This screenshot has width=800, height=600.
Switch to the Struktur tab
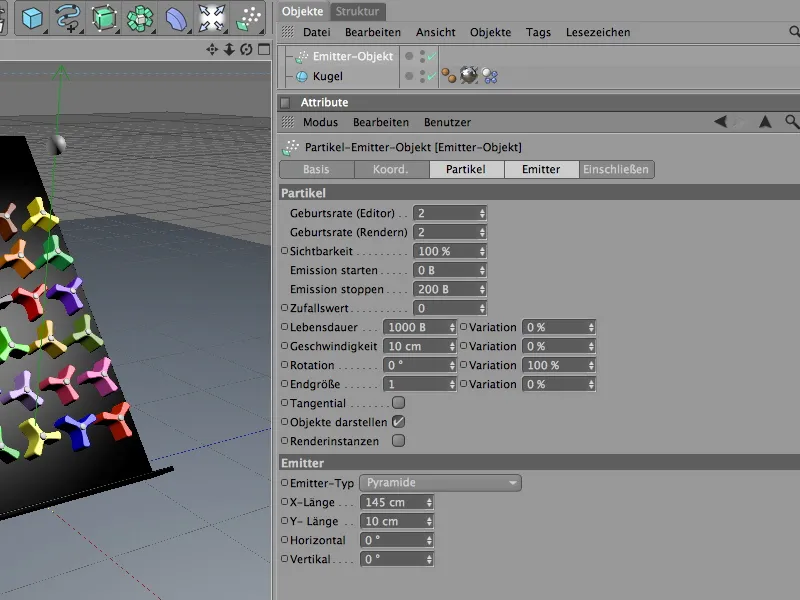tap(357, 11)
